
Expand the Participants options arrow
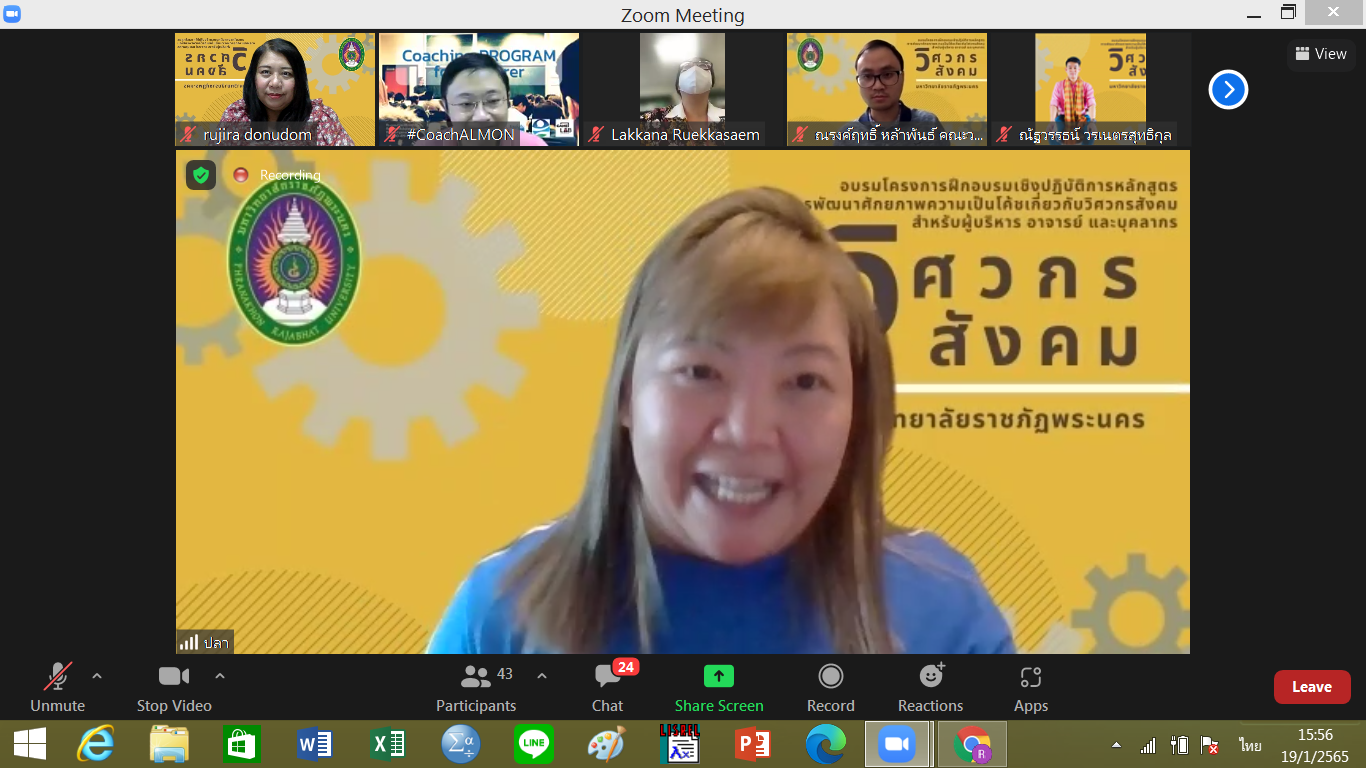542,676
